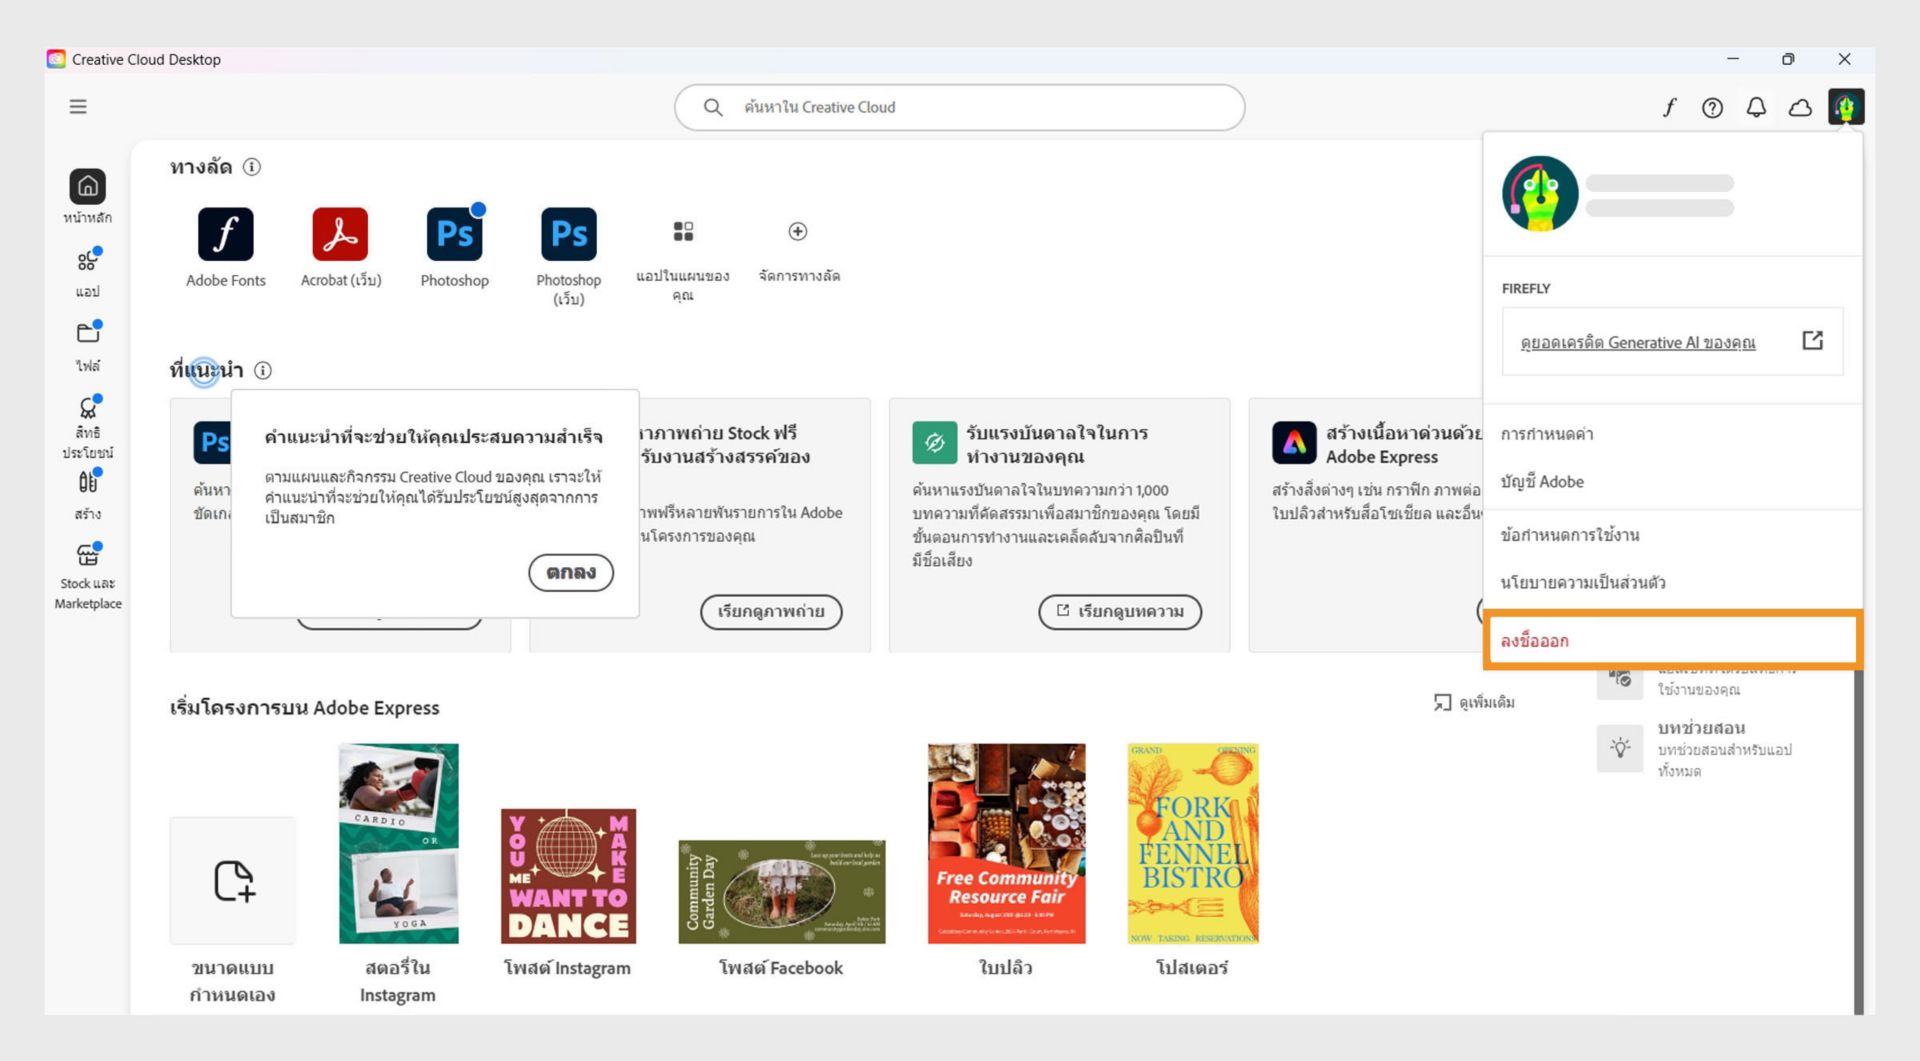Open the hamburger menu
This screenshot has width=1920, height=1061.
(77, 106)
